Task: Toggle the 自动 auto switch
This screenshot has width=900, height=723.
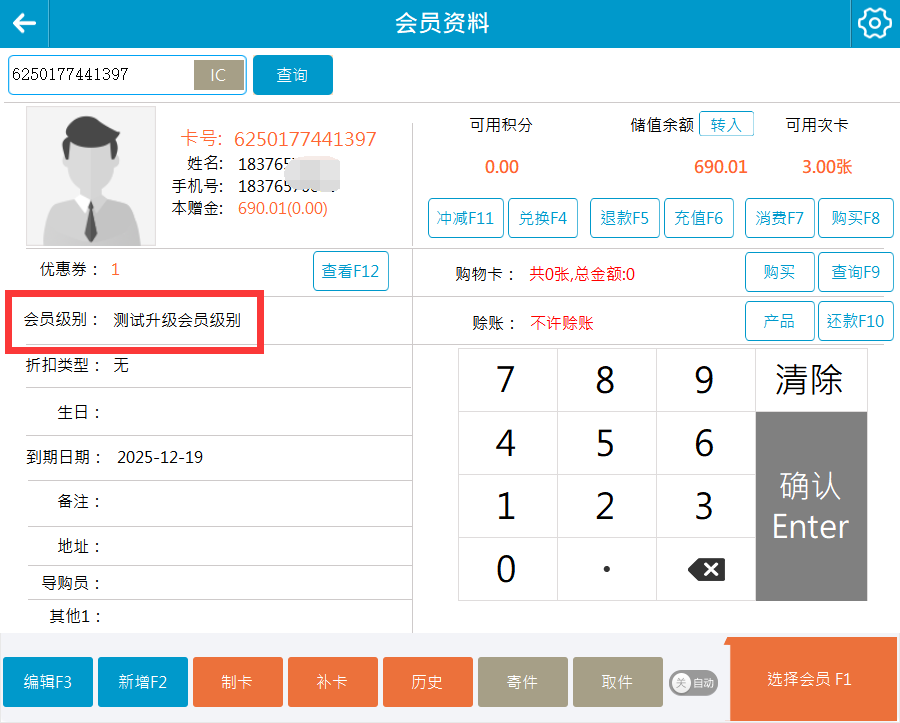Action: 693,683
